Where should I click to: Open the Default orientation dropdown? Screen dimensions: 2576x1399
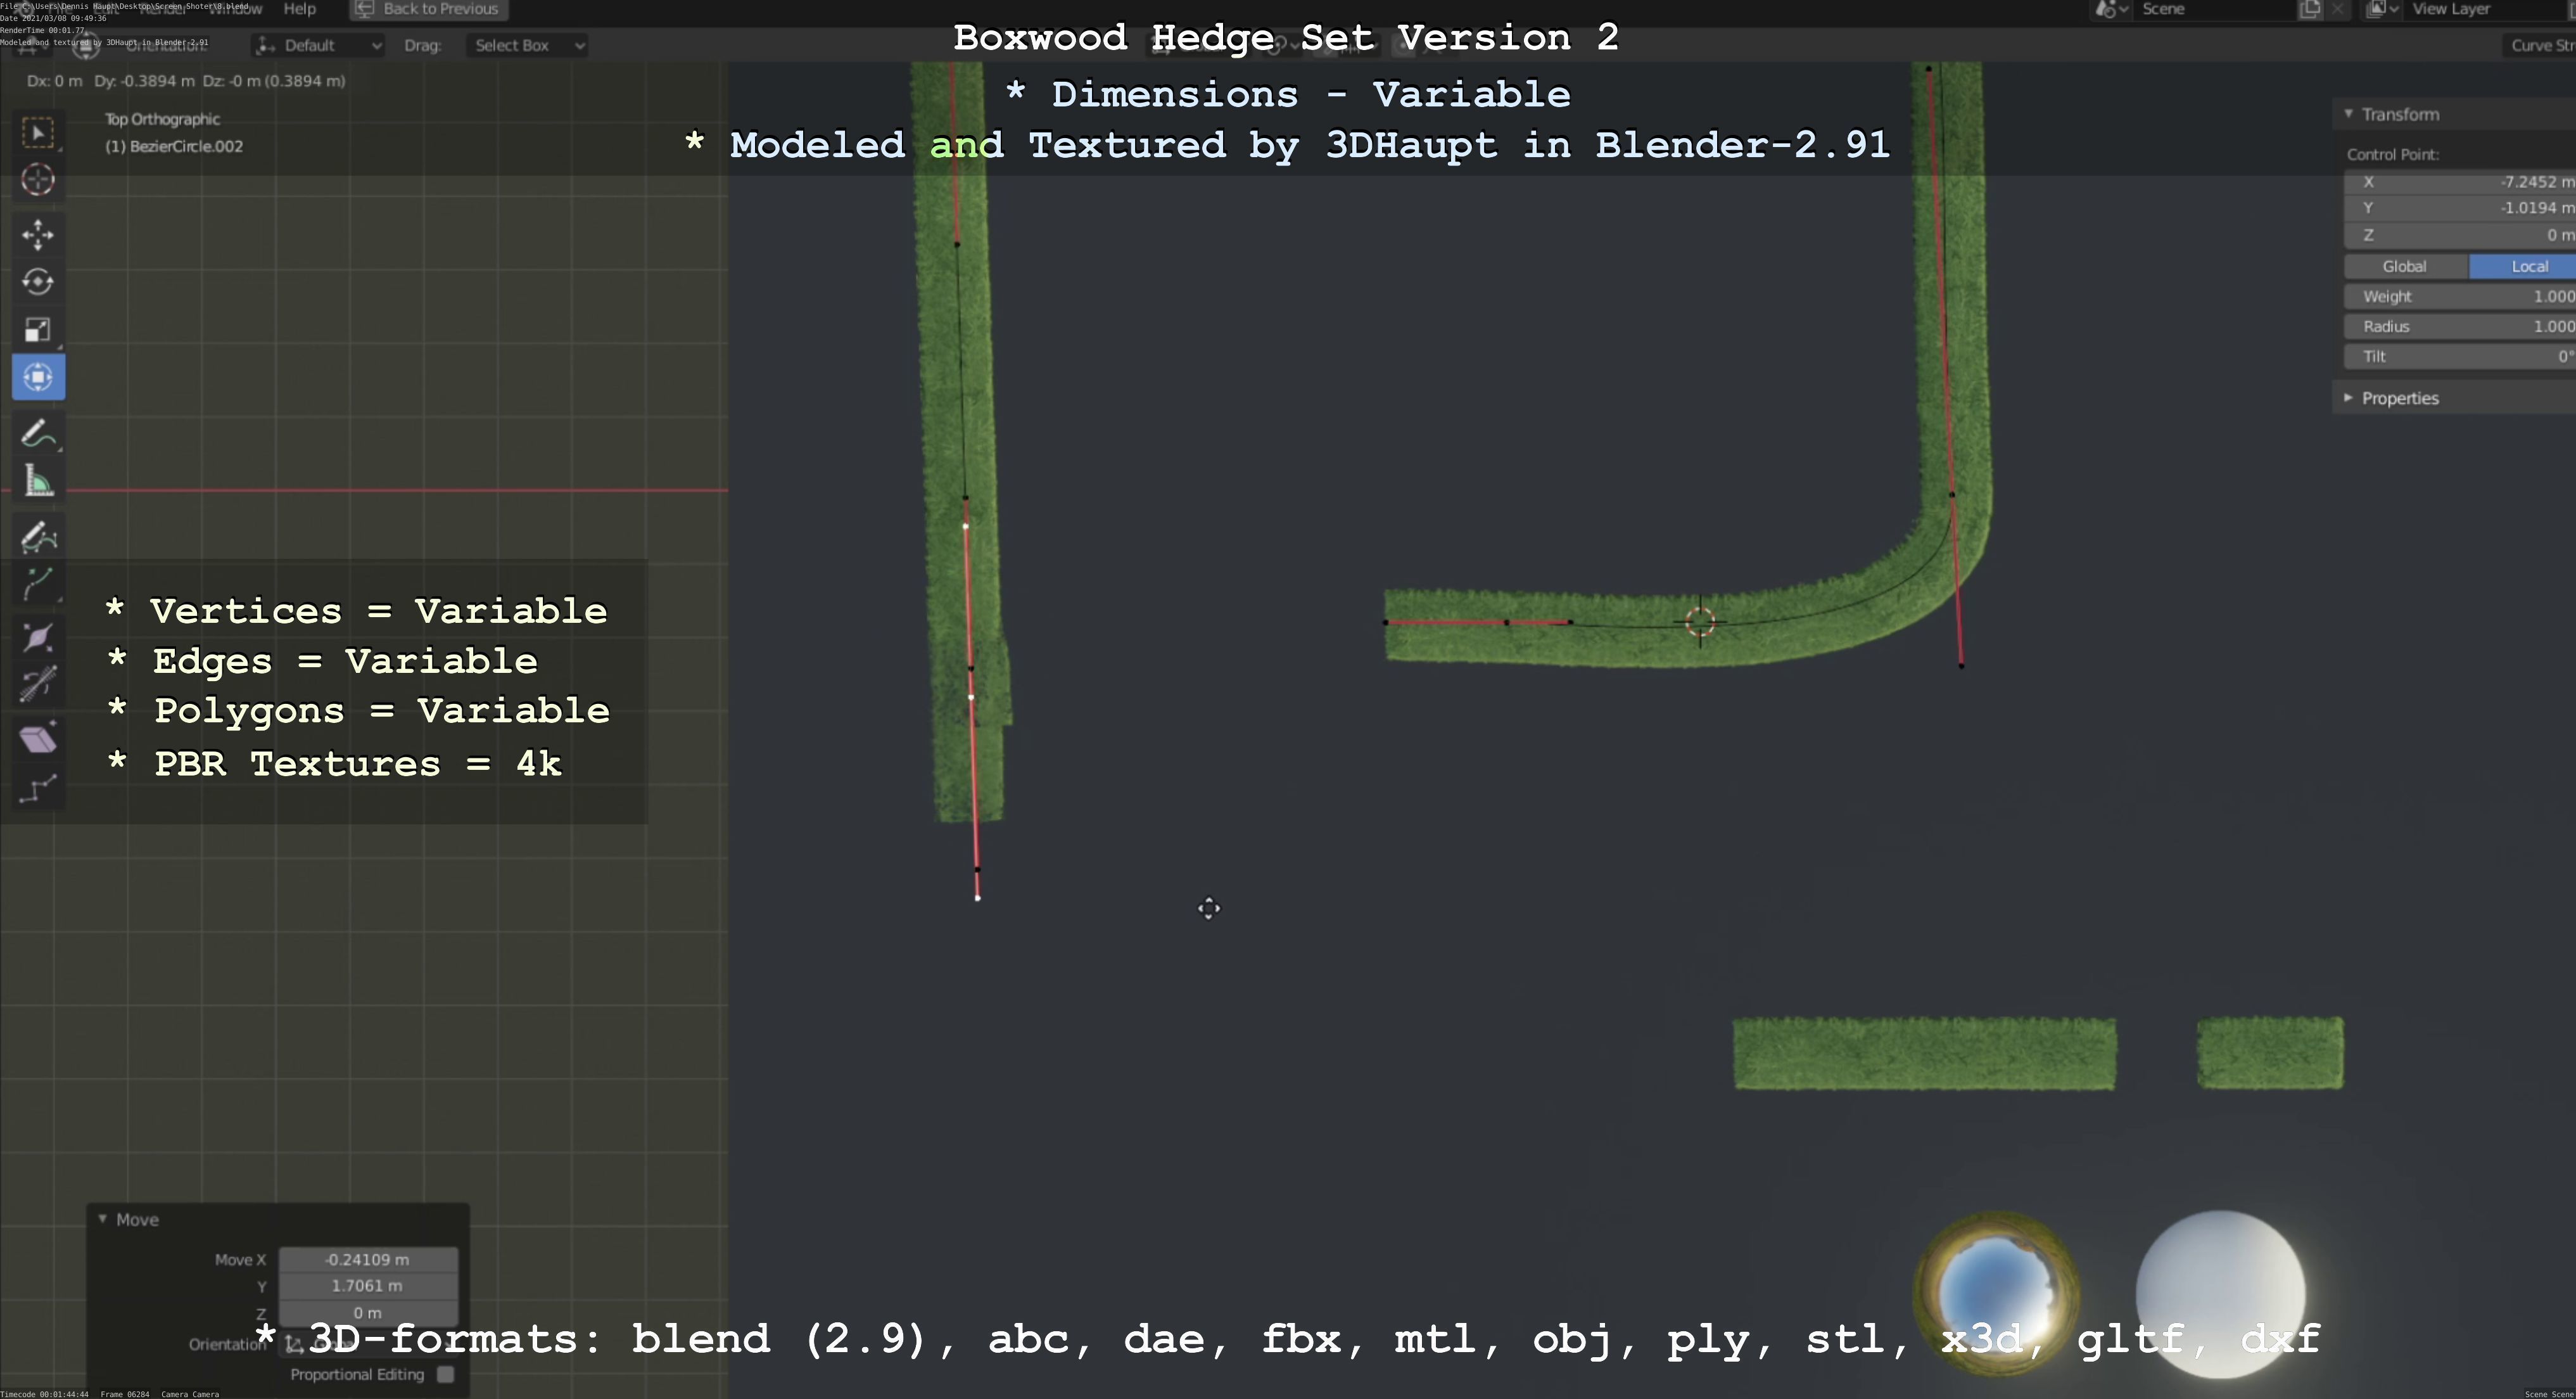pyautogui.click(x=319, y=45)
